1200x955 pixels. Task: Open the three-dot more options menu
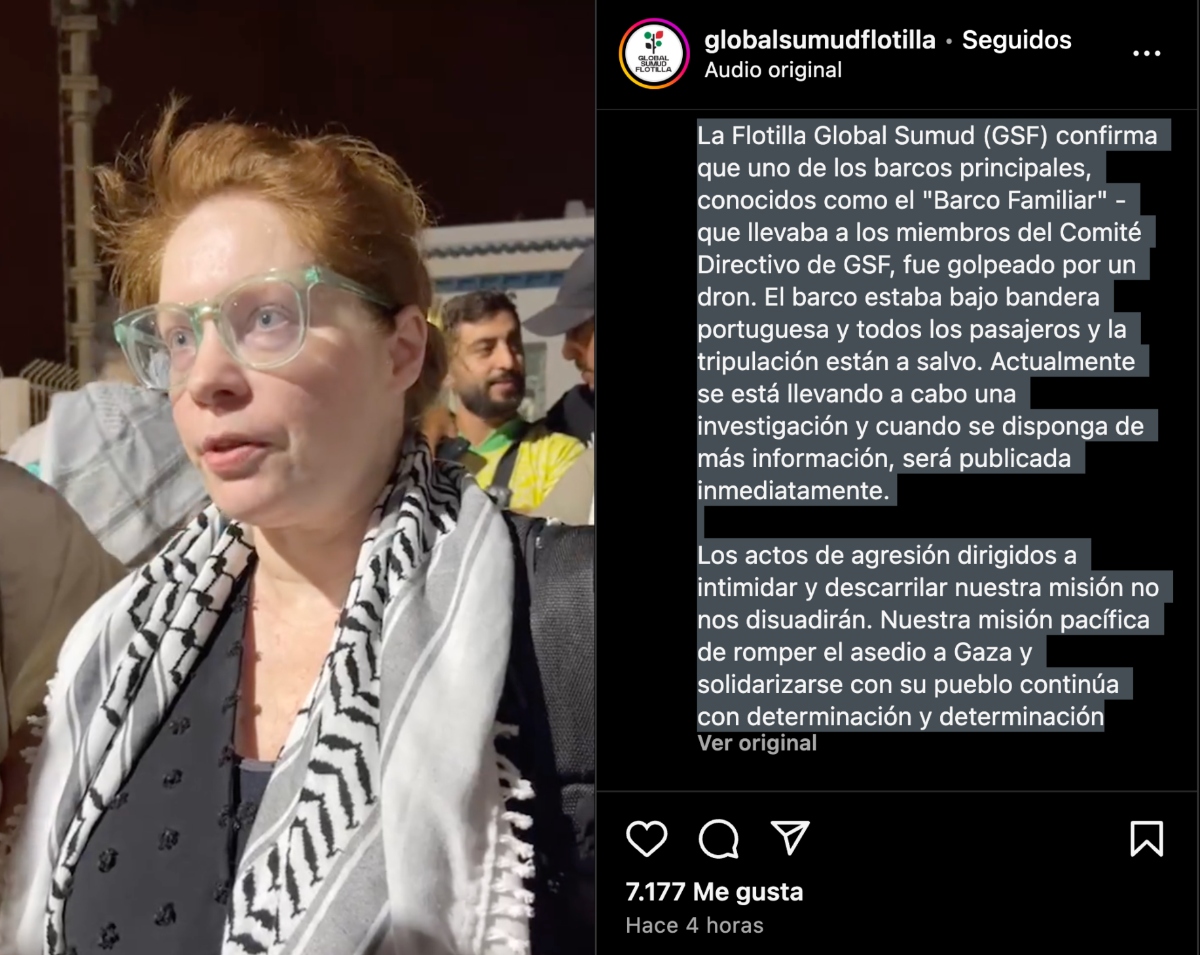tap(1146, 53)
